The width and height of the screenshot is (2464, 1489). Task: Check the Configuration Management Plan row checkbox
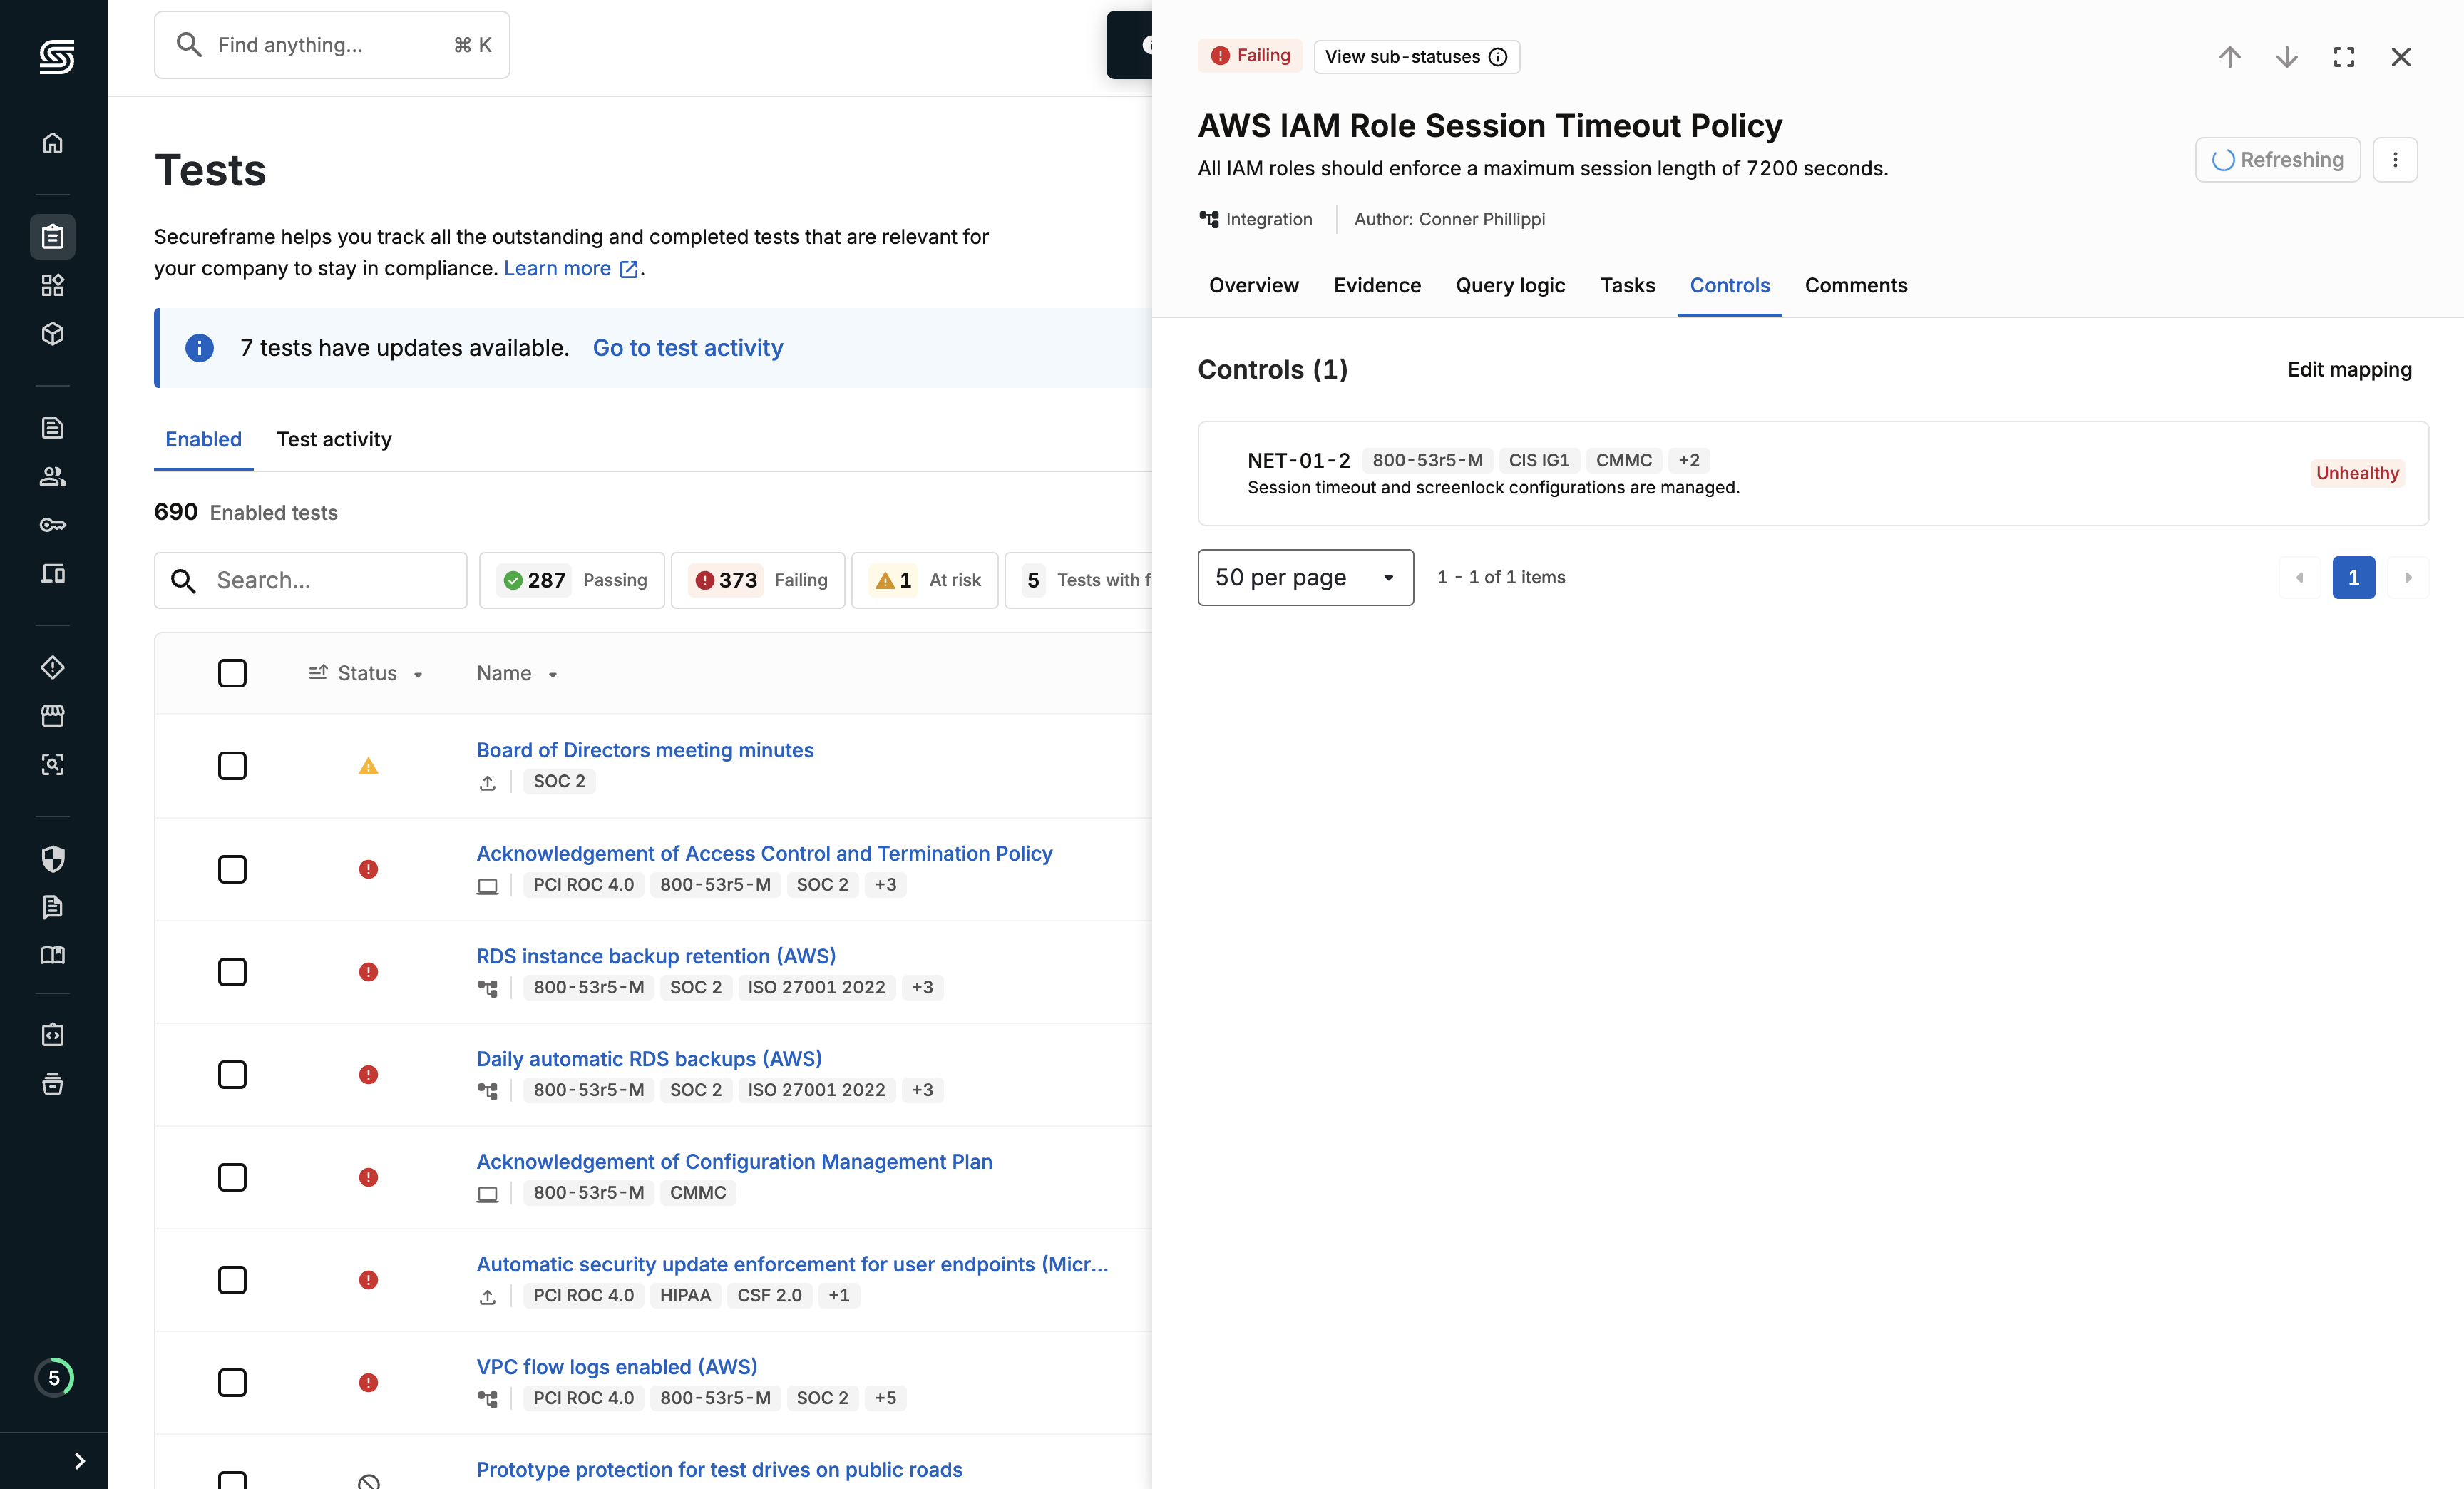point(232,1177)
